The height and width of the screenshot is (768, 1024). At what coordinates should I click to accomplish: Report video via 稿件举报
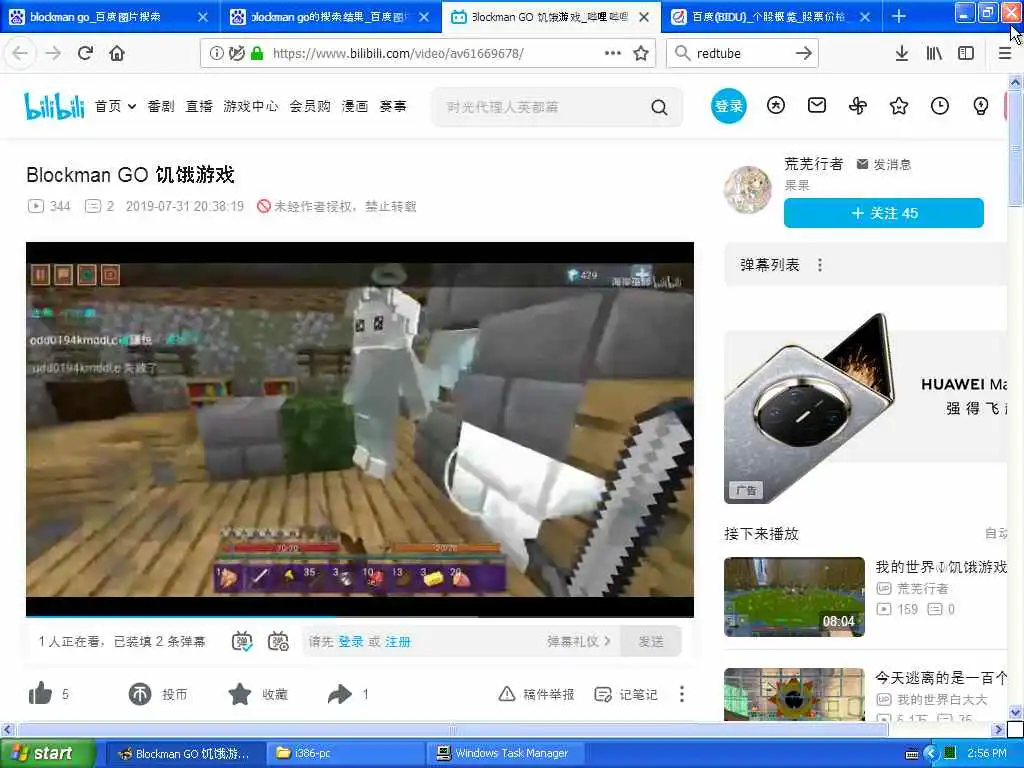(x=537, y=694)
